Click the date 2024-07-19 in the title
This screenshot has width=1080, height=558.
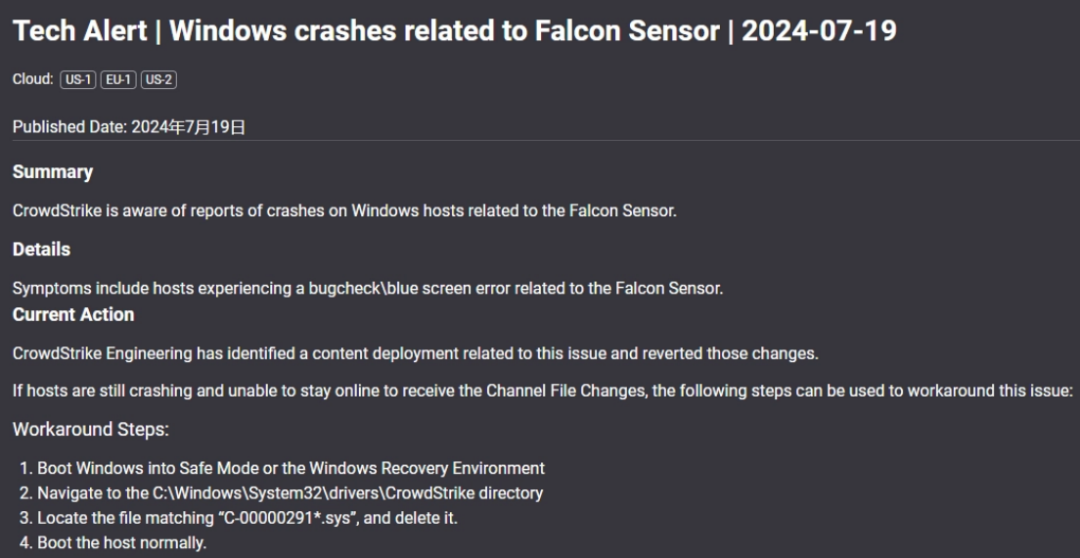click(819, 31)
